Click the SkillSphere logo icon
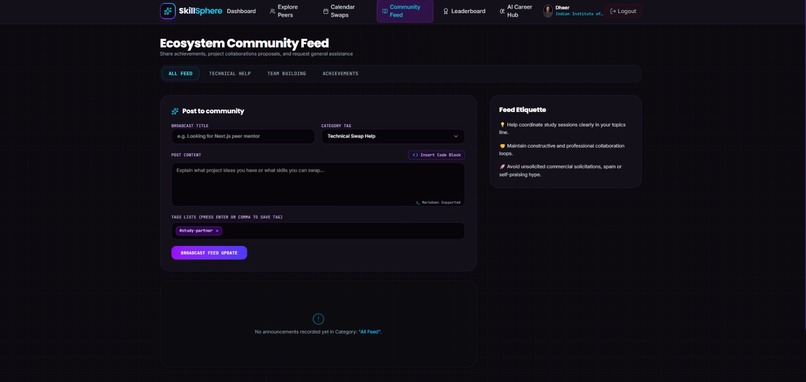Viewport: 806px width, 382px height. coord(168,11)
